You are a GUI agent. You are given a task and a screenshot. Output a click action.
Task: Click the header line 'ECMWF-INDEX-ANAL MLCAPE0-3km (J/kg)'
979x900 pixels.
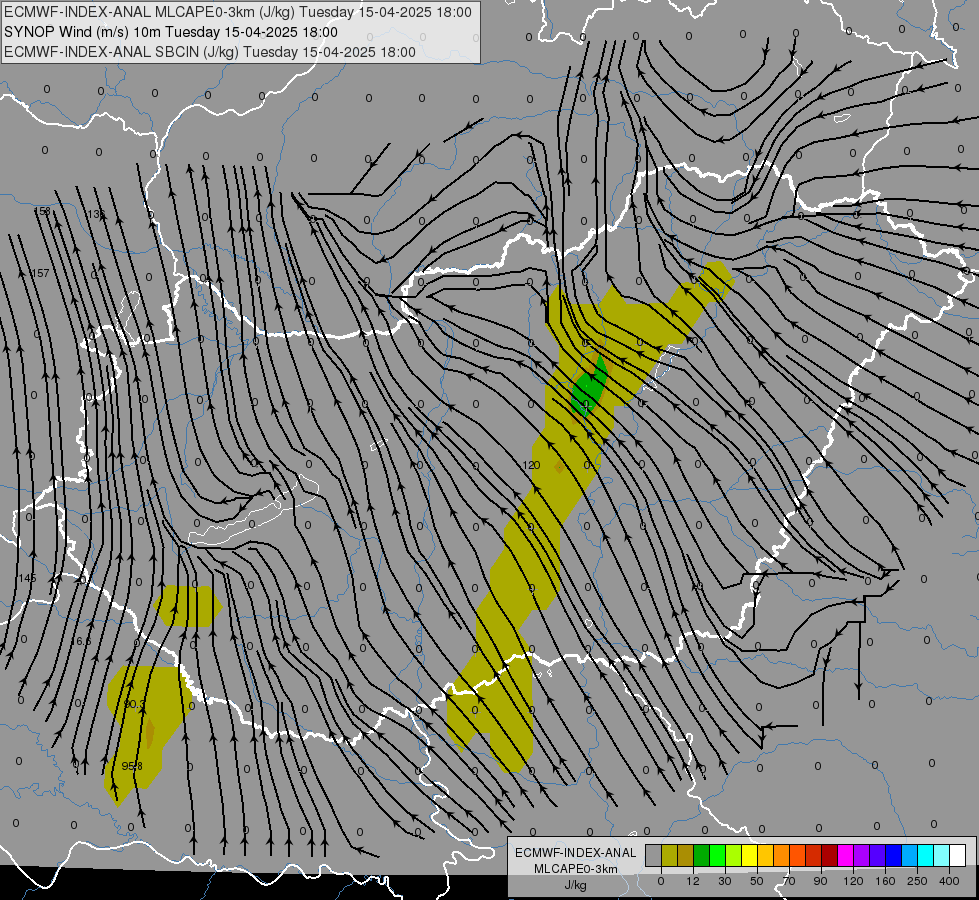pyautogui.click(x=150, y=12)
